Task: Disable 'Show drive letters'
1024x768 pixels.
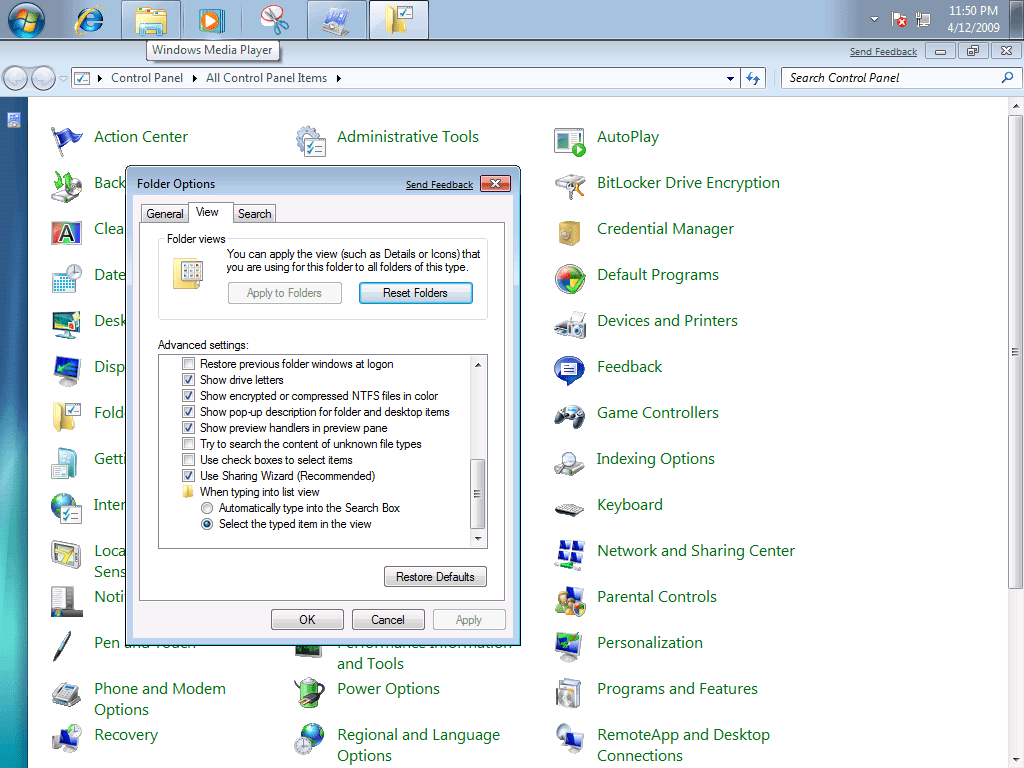Action: pos(188,379)
